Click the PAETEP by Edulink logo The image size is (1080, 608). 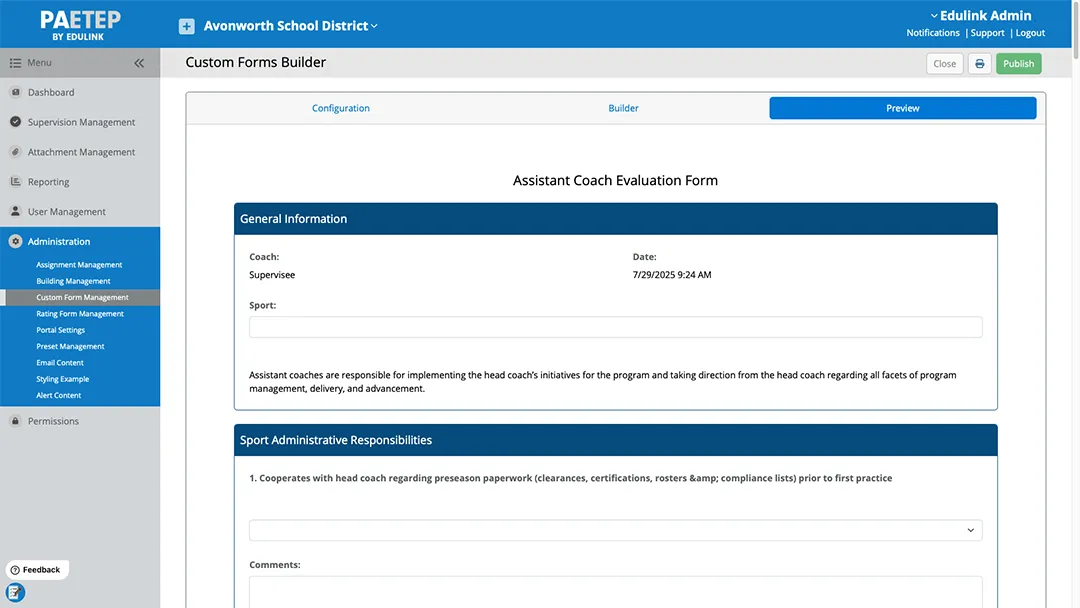pyautogui.click(x=80, y=25)
